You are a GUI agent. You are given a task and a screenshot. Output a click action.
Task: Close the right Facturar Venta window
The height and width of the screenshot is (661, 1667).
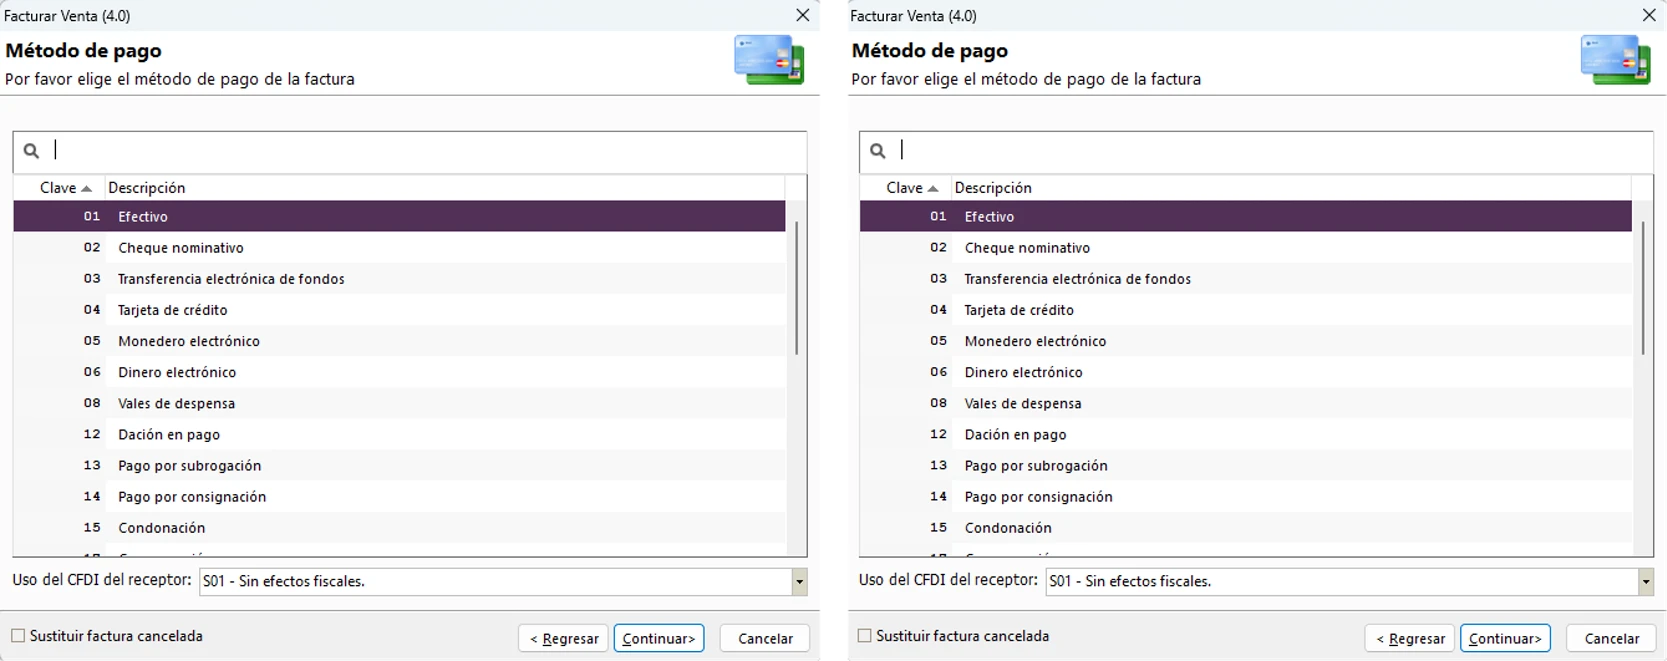pos(1648,15)
